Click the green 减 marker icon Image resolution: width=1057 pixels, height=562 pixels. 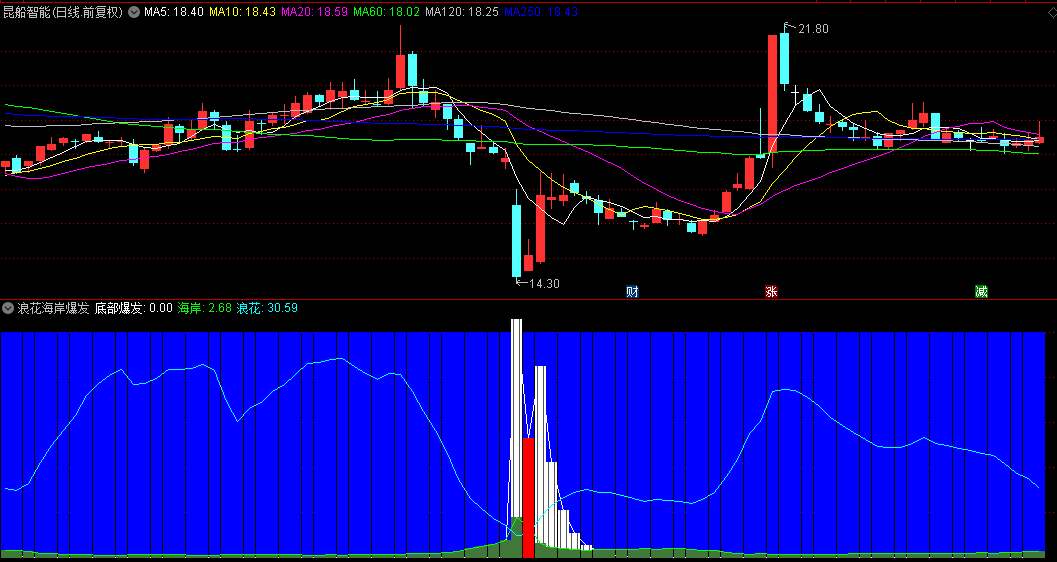tap(981, 292)
